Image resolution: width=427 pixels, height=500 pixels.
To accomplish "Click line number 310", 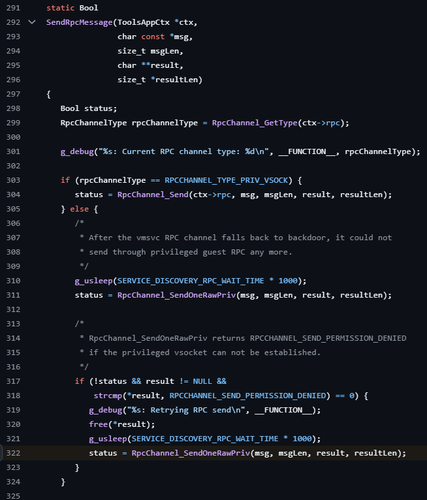I will (13, 281).
